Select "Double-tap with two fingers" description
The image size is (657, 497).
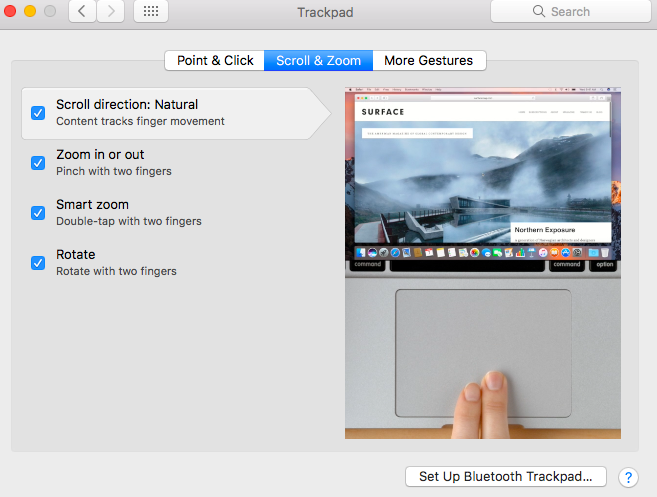point(129,221)
